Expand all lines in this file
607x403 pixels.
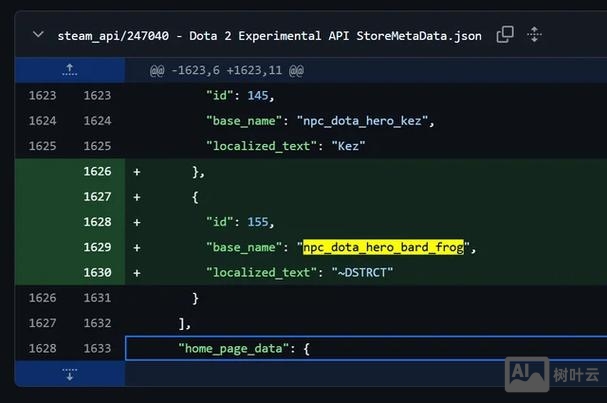[x=534, y=35]
